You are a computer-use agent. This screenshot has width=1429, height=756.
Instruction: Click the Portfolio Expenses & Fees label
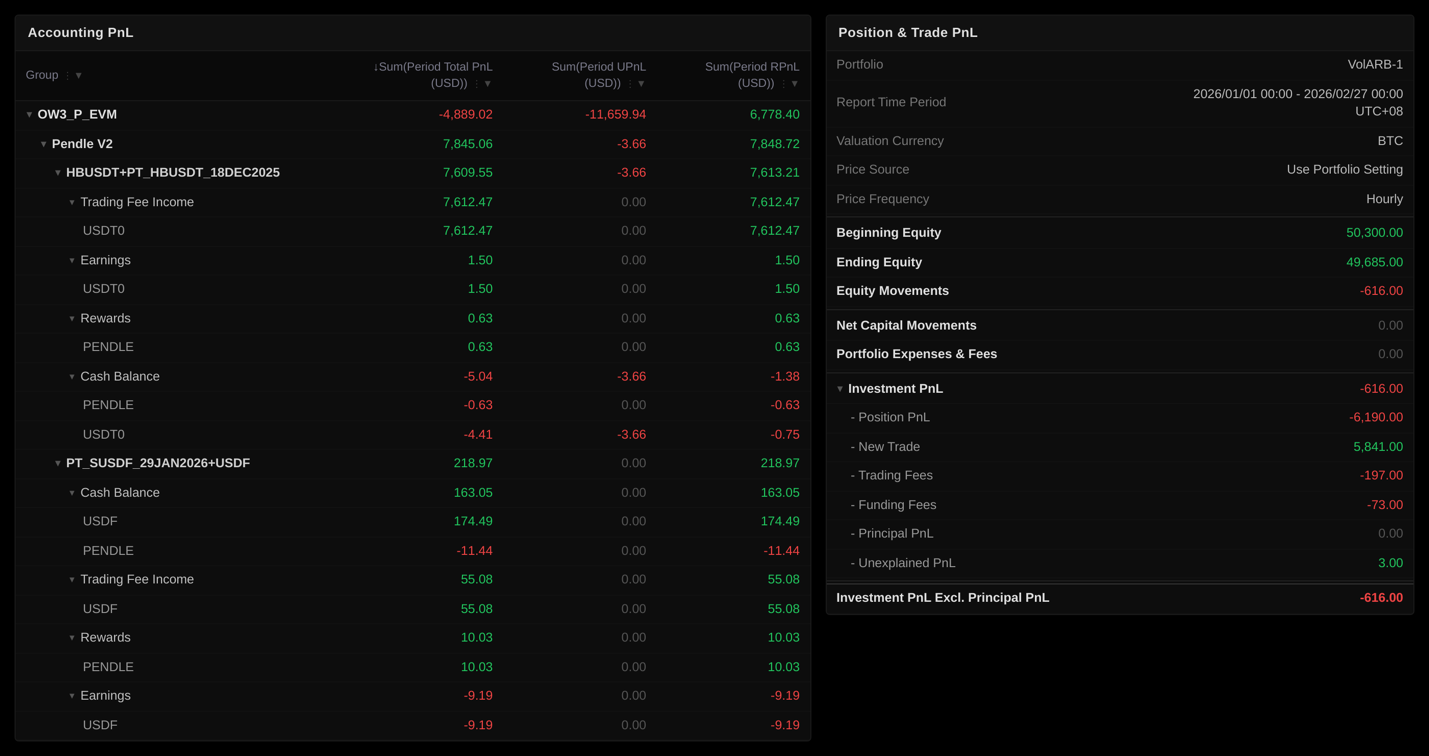coord(916,354)
